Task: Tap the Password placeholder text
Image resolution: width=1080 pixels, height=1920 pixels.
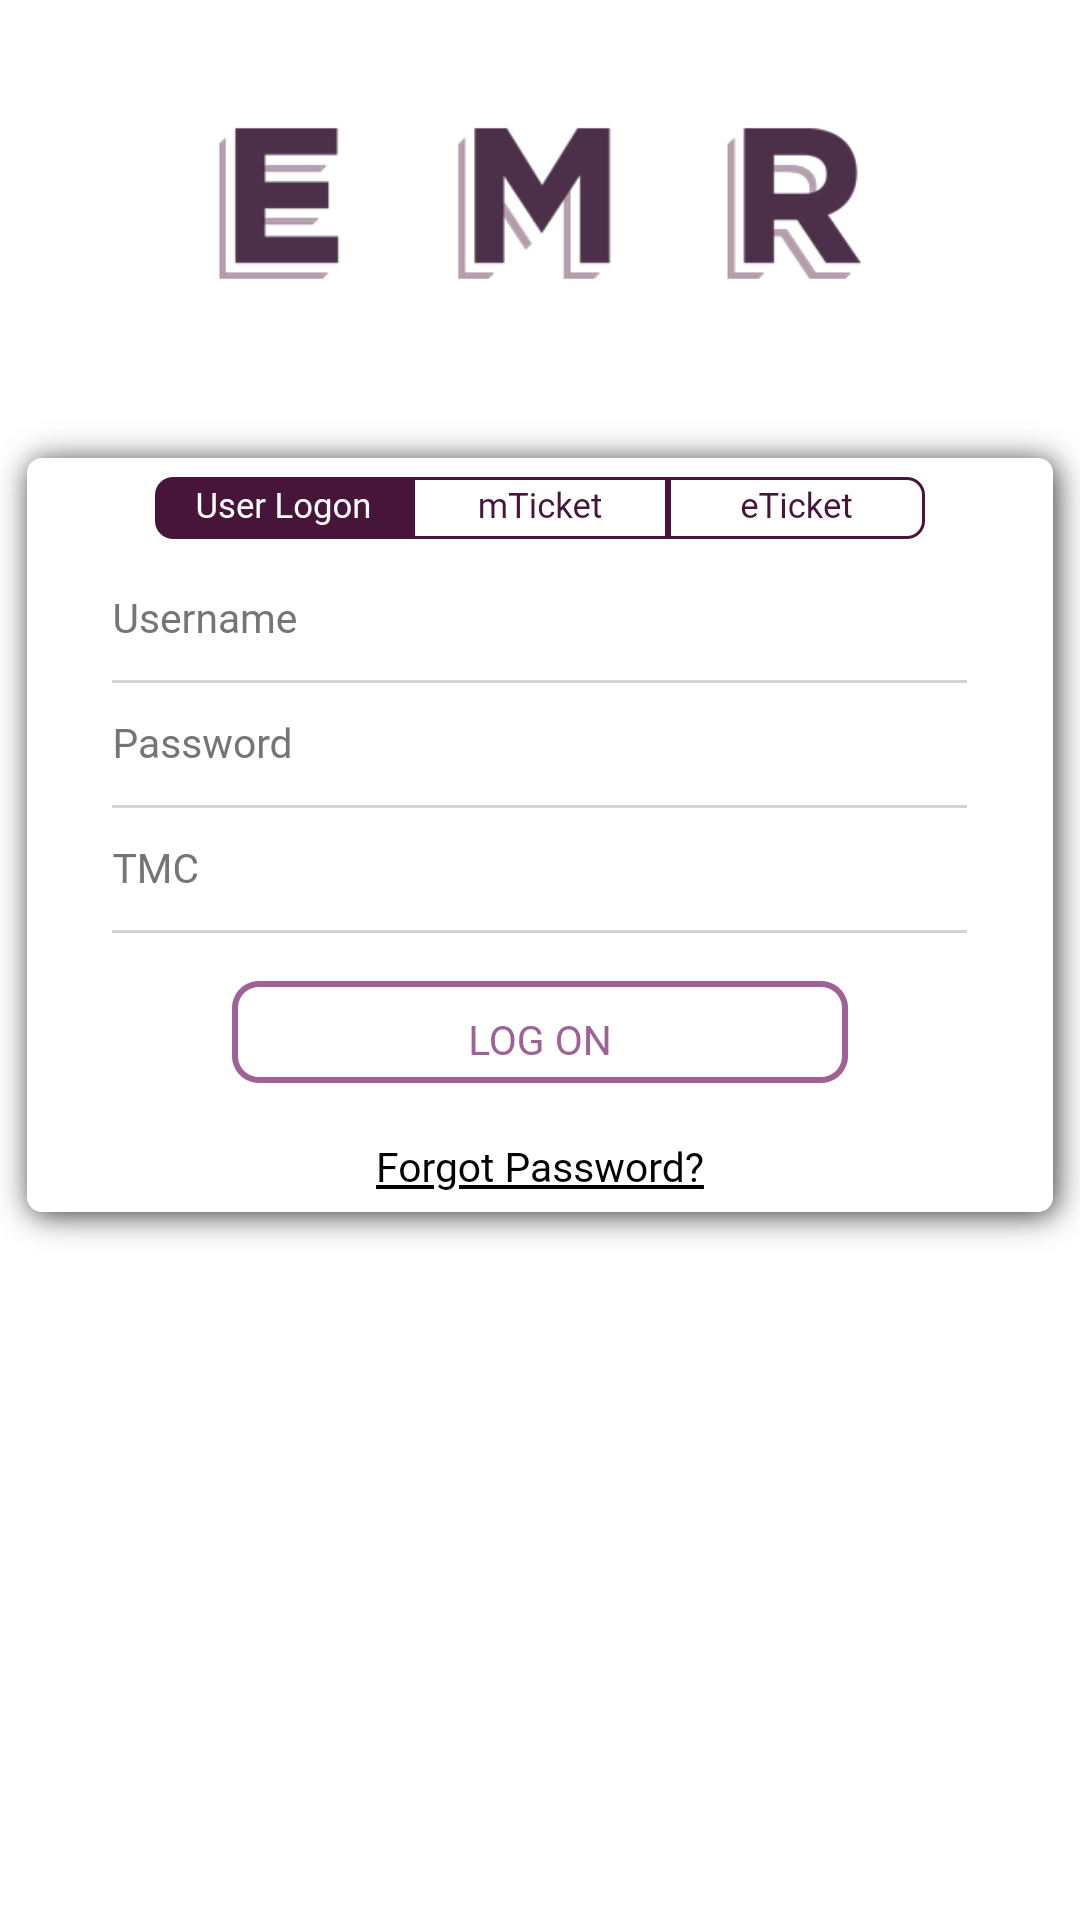Action: point(203,745)
